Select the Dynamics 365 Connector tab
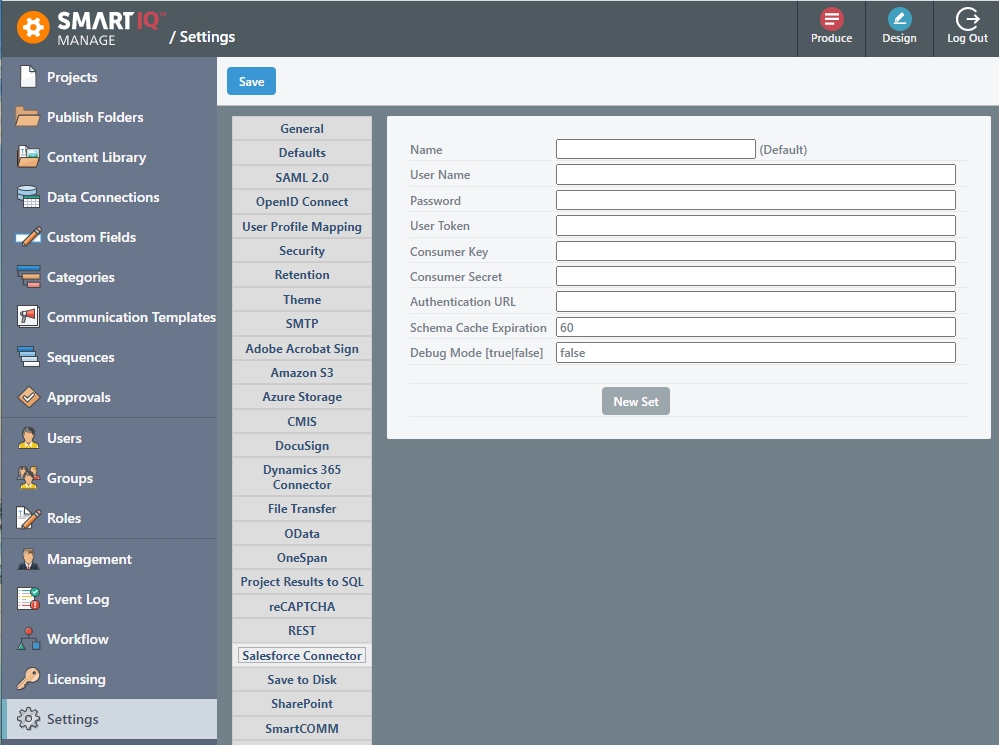999x745 pixels. pyautogui.click(x=302, y=477)
